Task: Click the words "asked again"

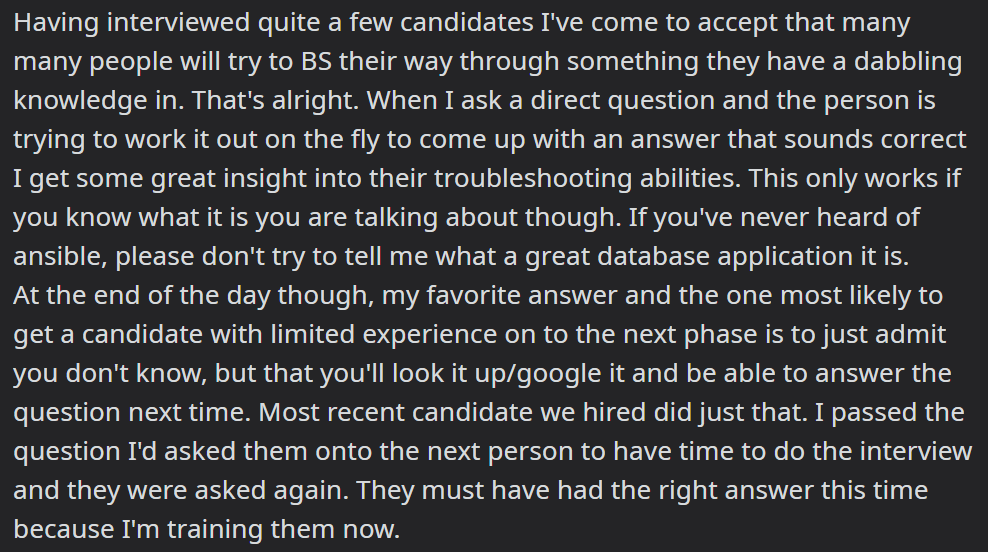Action: (x=272, y=491)
